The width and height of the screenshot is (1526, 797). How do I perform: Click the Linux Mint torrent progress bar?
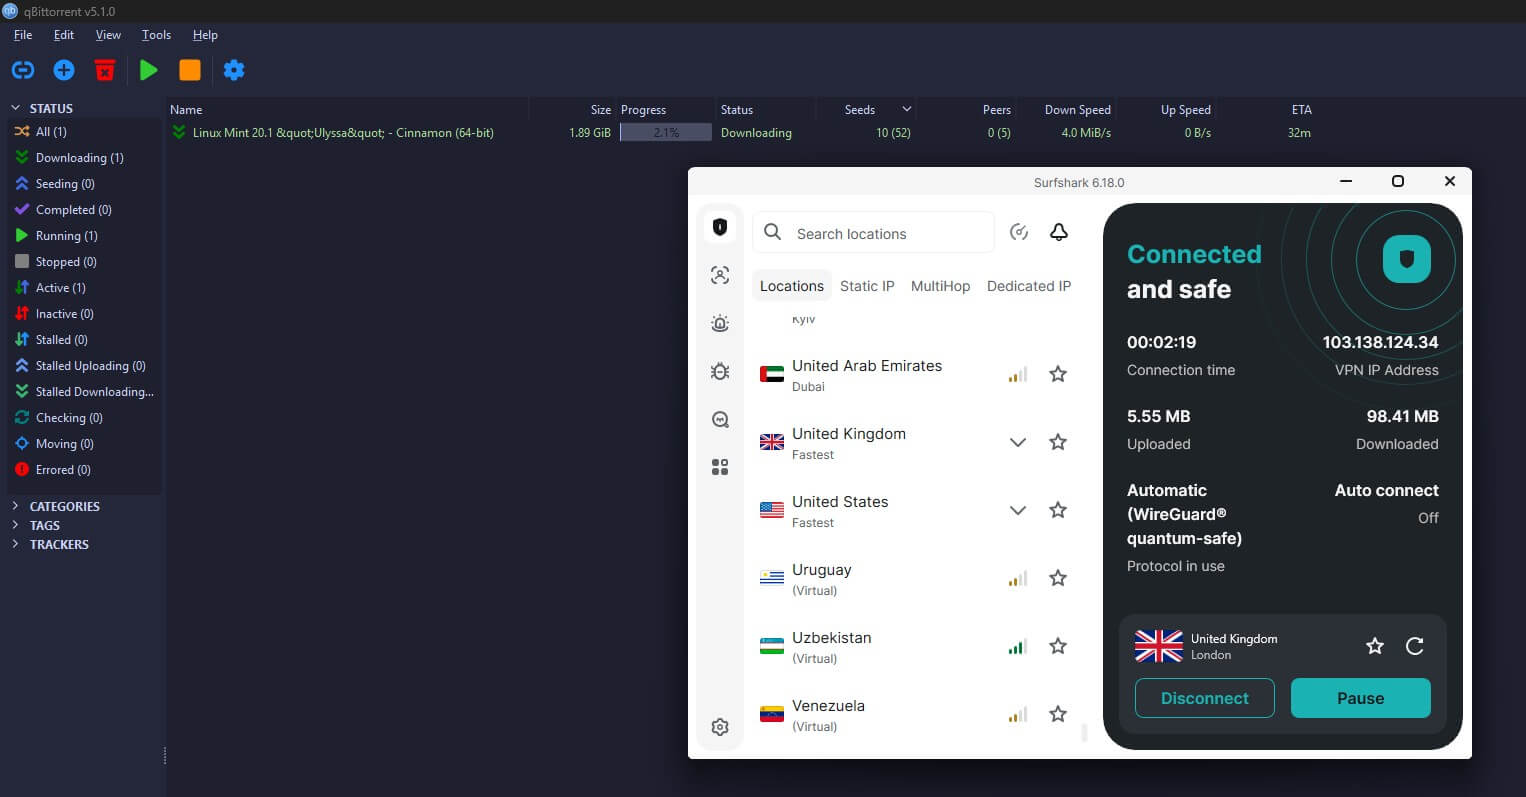point(666,132)
